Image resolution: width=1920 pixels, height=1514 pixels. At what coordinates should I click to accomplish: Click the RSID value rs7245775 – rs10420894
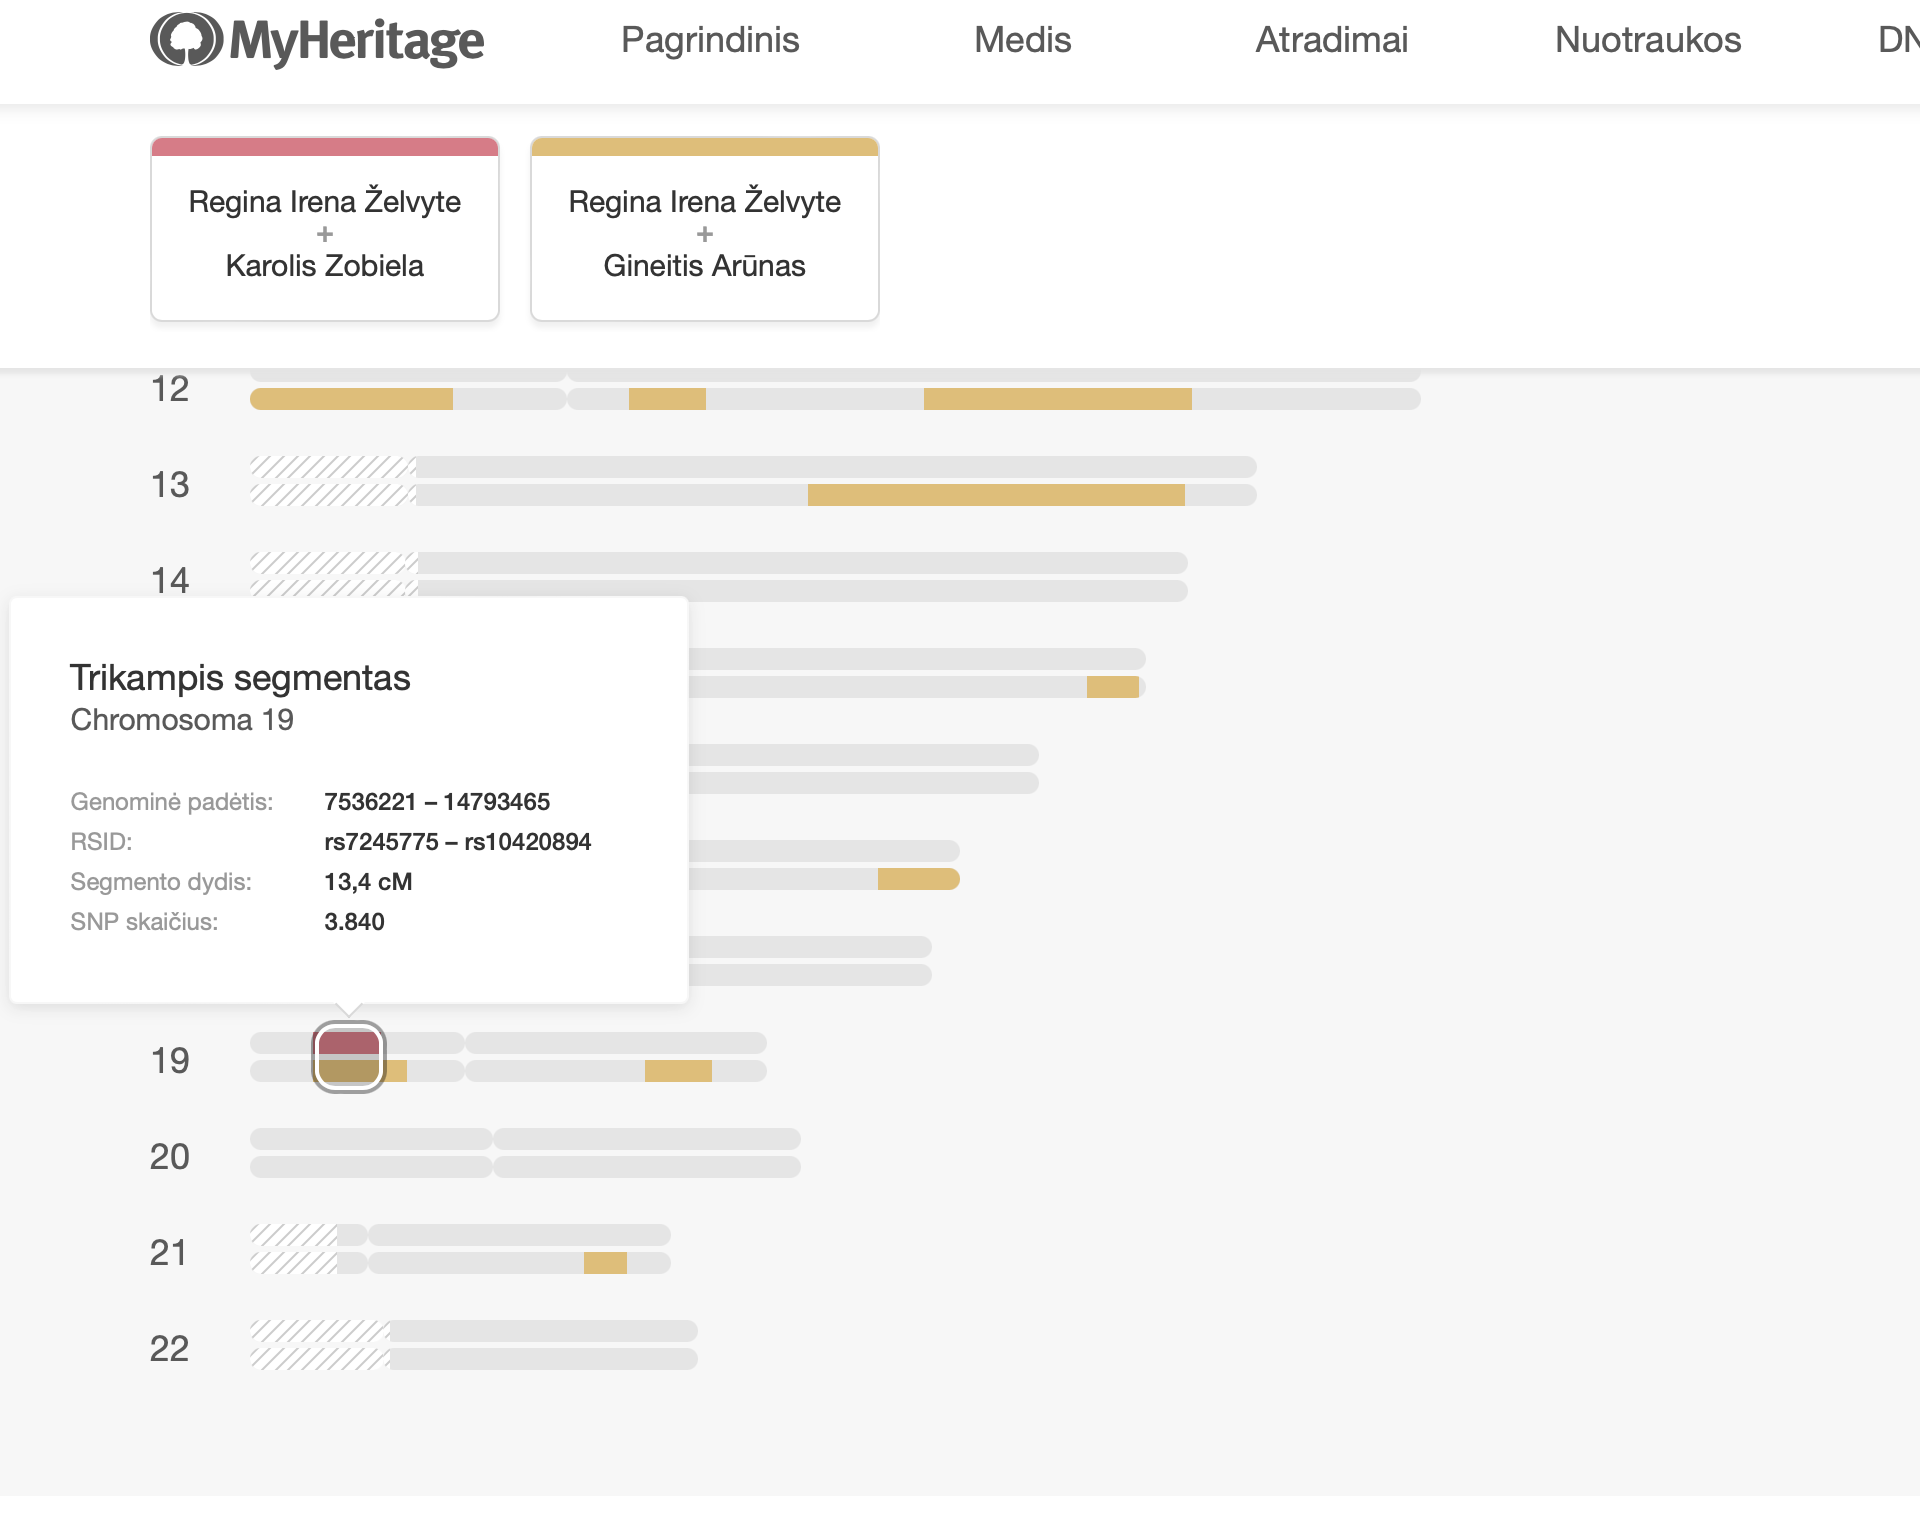coord(457,842)
